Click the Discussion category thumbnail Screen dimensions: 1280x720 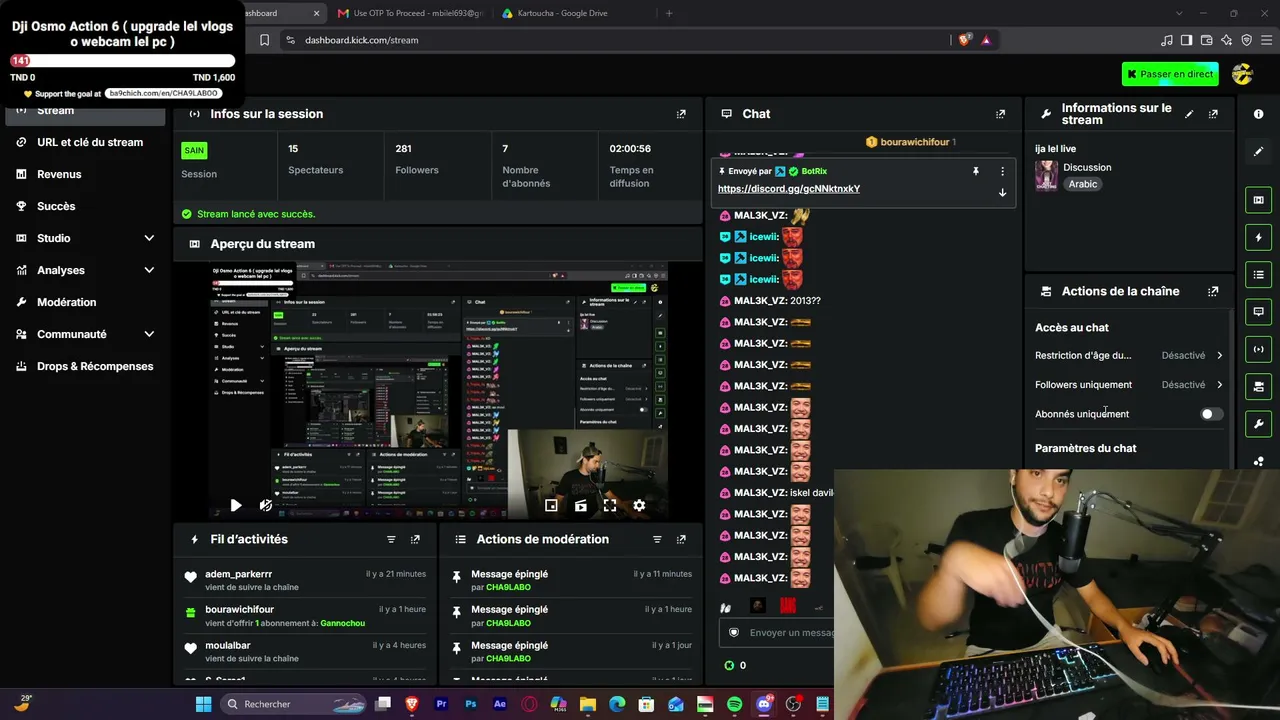[1046, 175]
